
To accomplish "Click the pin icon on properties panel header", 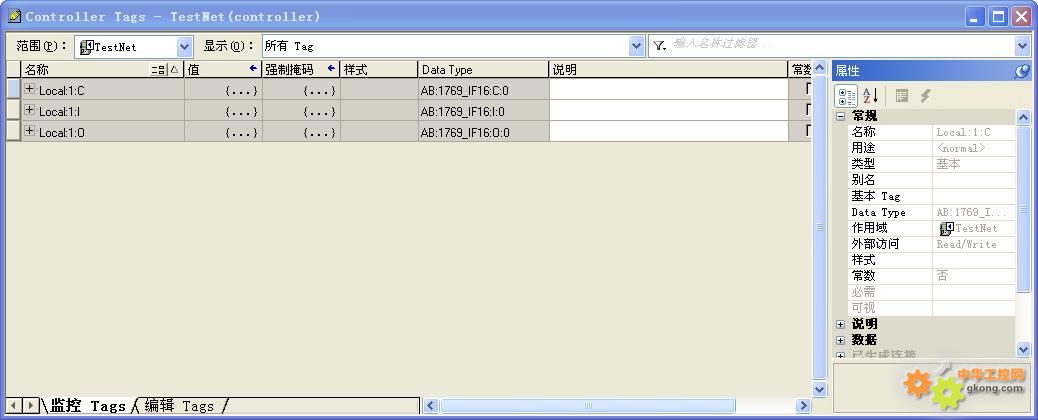I will [1022, 71].
